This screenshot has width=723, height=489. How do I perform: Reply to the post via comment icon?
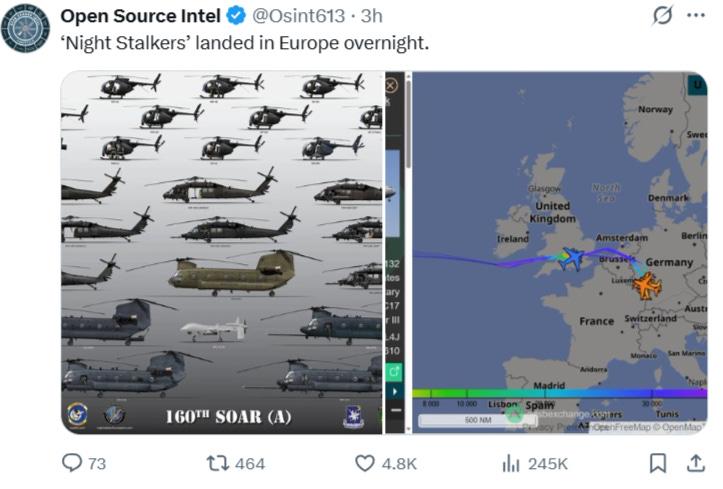pos(73,463)
